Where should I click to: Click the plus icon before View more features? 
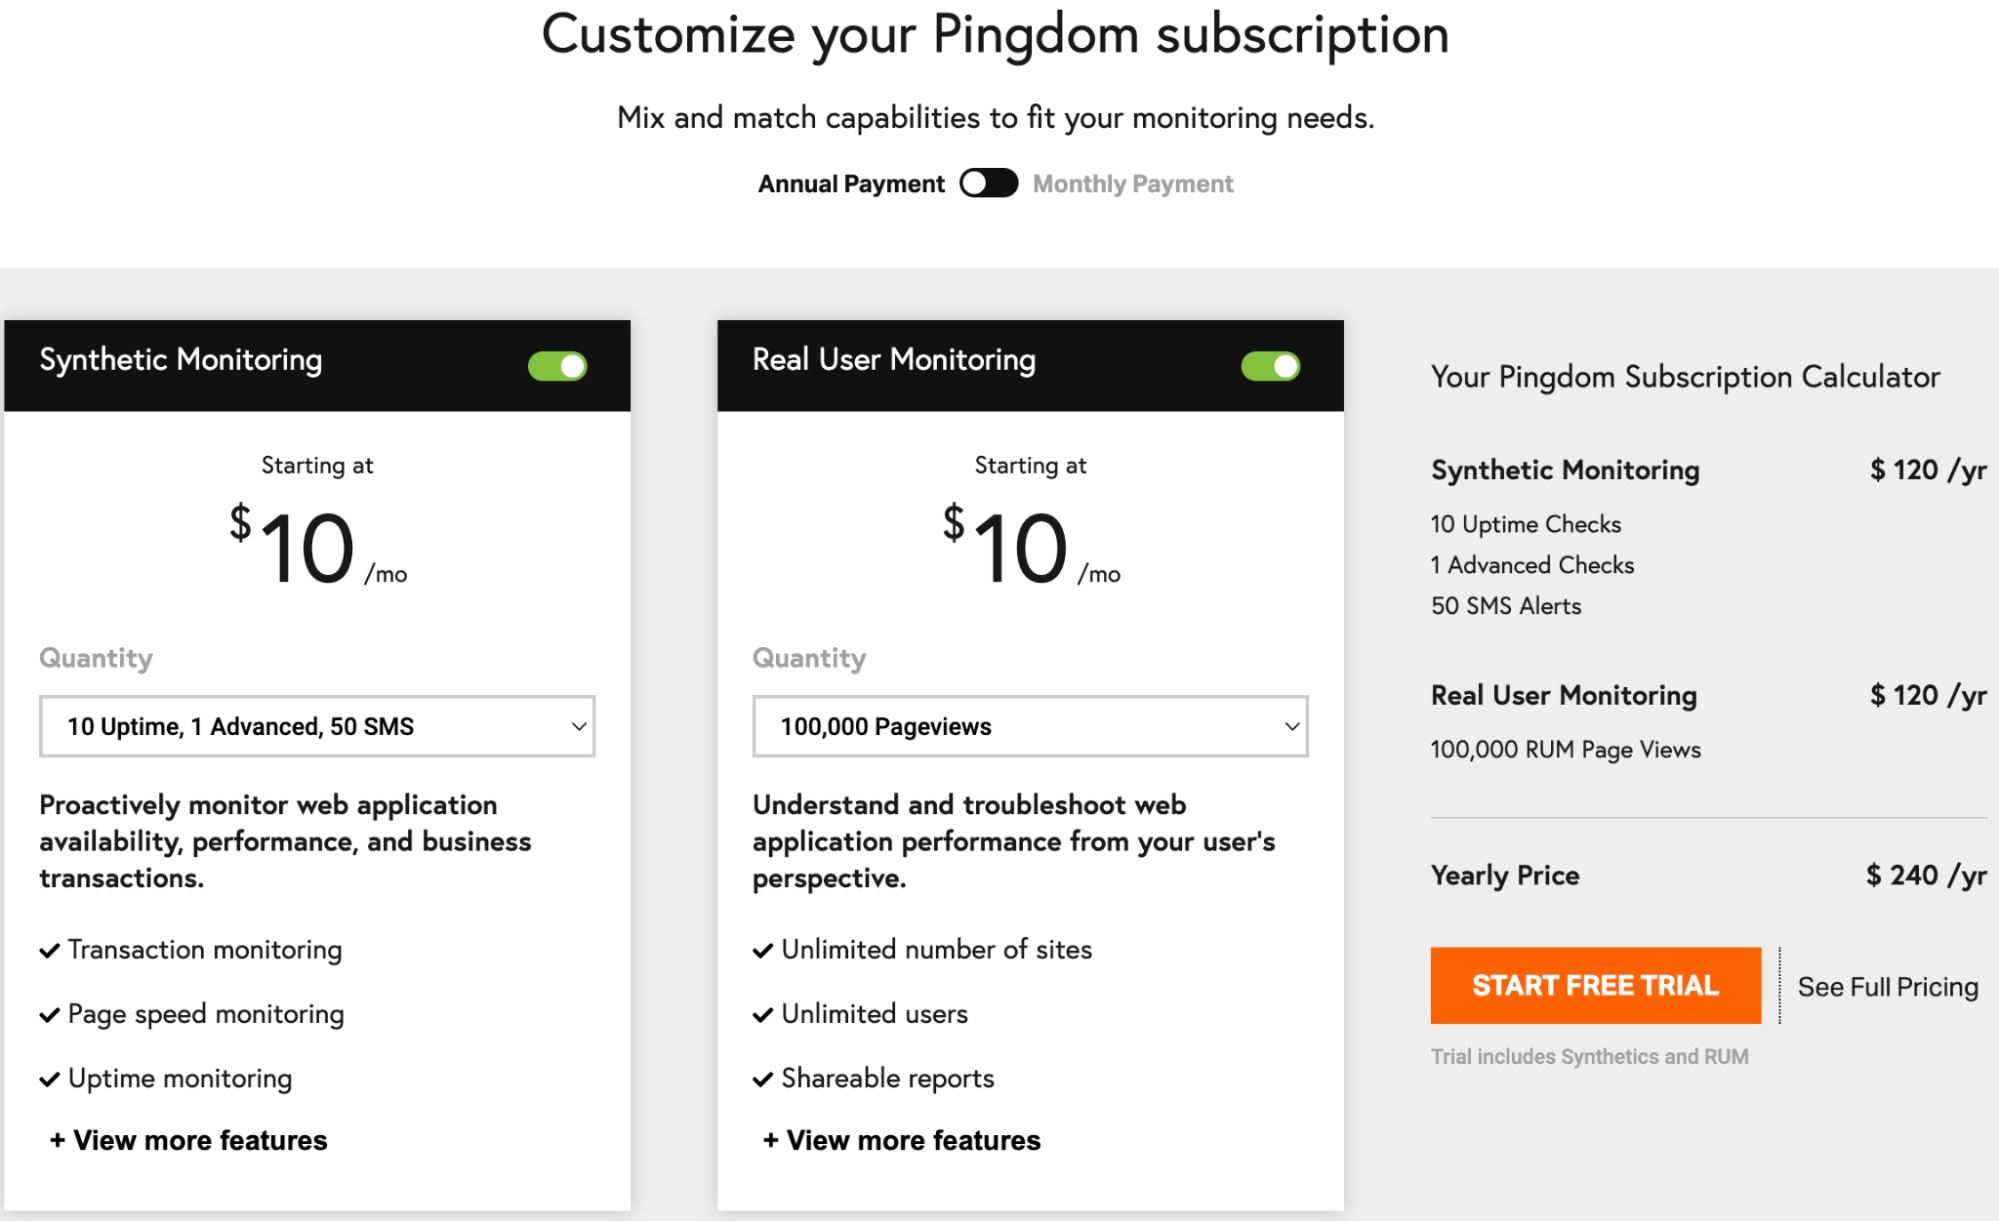tap(57, 1140)
